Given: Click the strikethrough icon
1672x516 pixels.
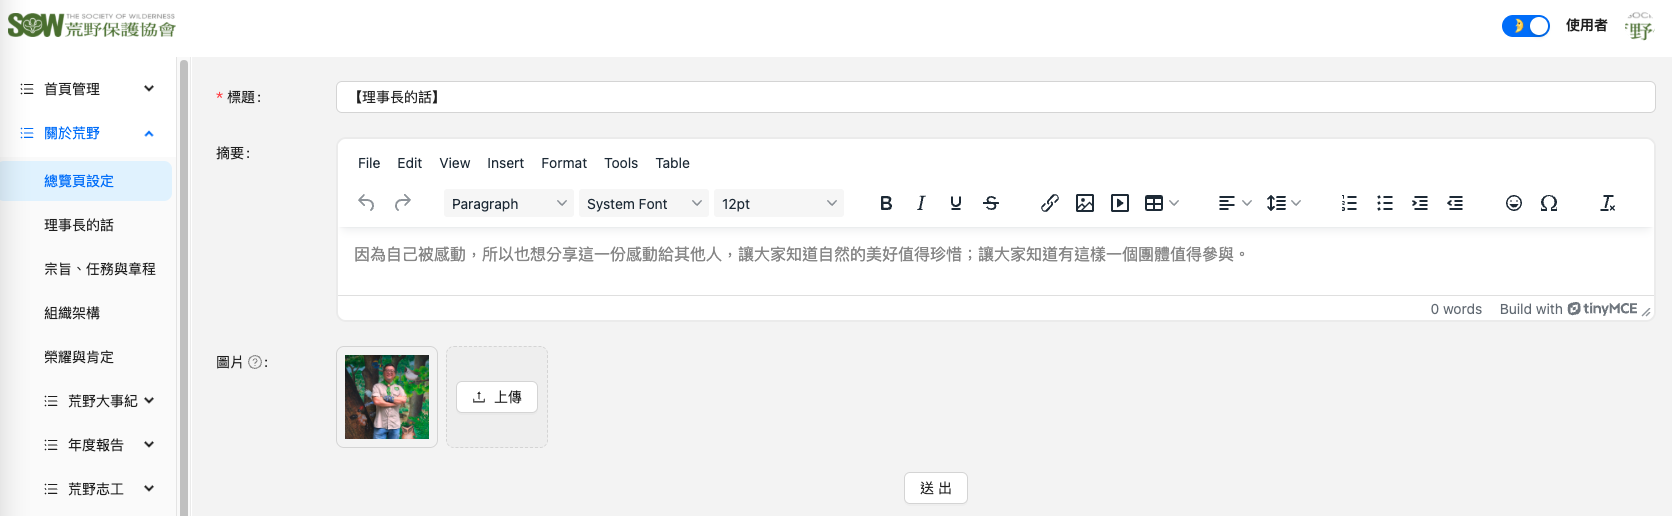Looking at the screenshot, I should (x=991, y=203).
